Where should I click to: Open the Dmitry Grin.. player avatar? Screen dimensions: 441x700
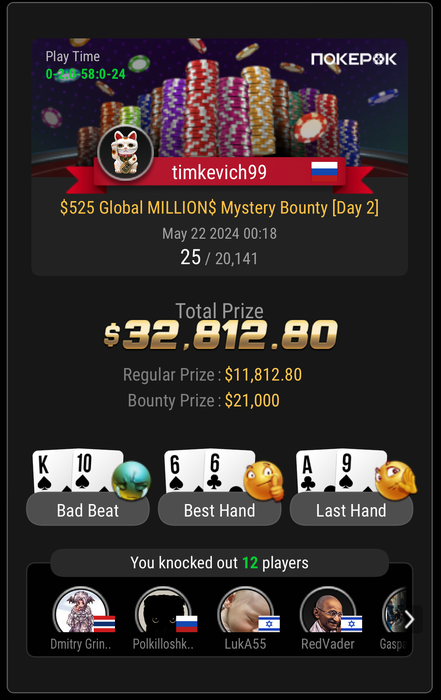tap(81, 611)
